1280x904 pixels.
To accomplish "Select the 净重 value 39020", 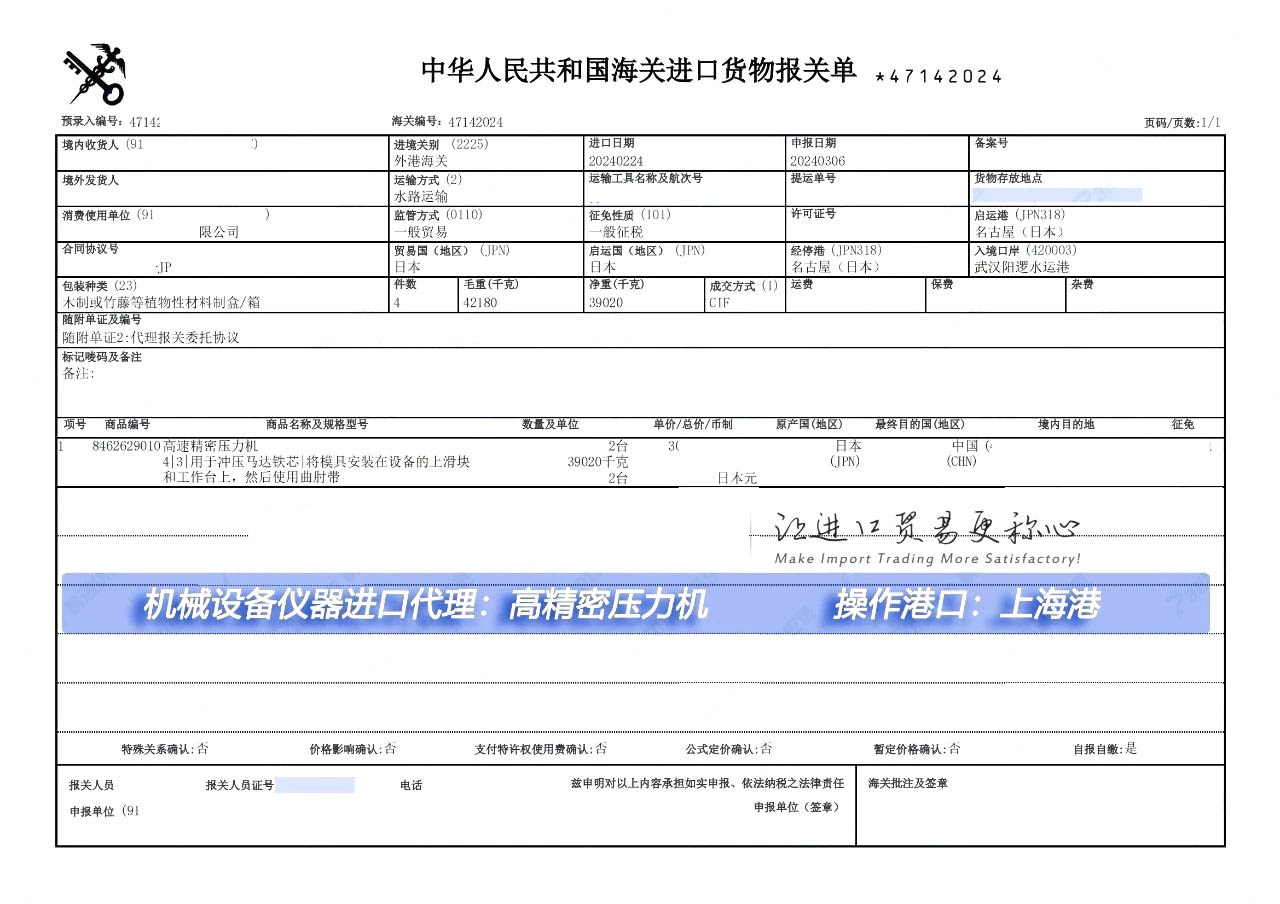I will (606, 302).
